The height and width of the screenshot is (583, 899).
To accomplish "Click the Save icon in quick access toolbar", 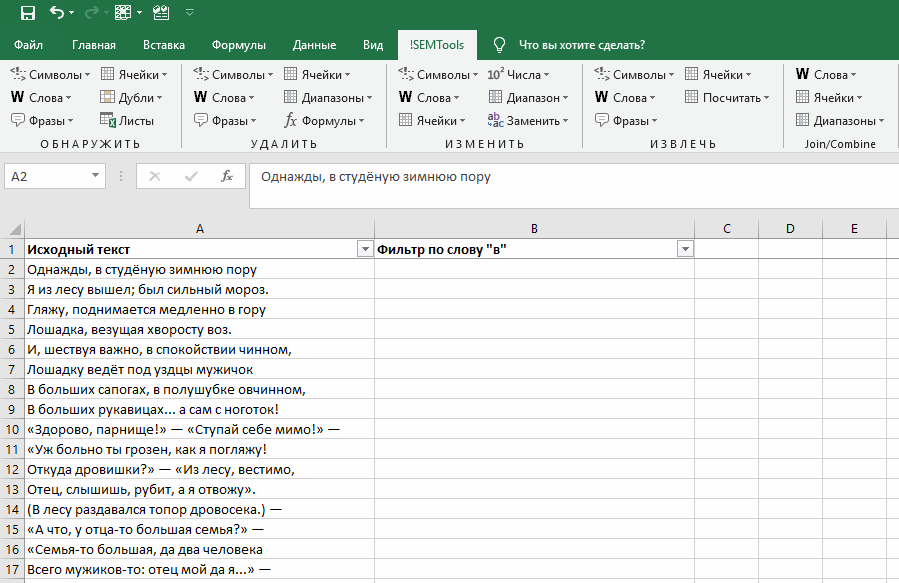I will (x=28, y=13).
